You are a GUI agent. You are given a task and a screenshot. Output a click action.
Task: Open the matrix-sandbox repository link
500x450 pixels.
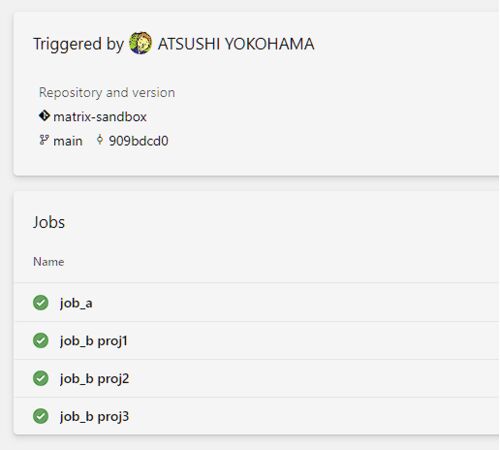(x=100, y=117)
